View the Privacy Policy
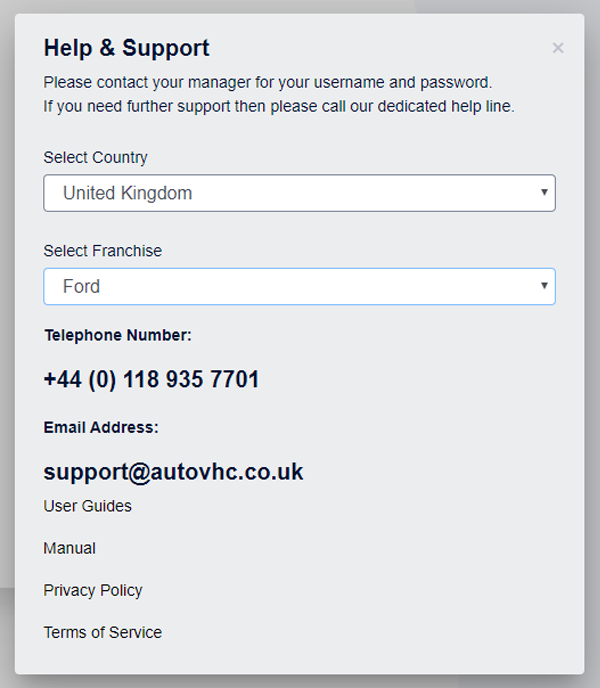Screen dimensions: 600x688 (93, 590)
